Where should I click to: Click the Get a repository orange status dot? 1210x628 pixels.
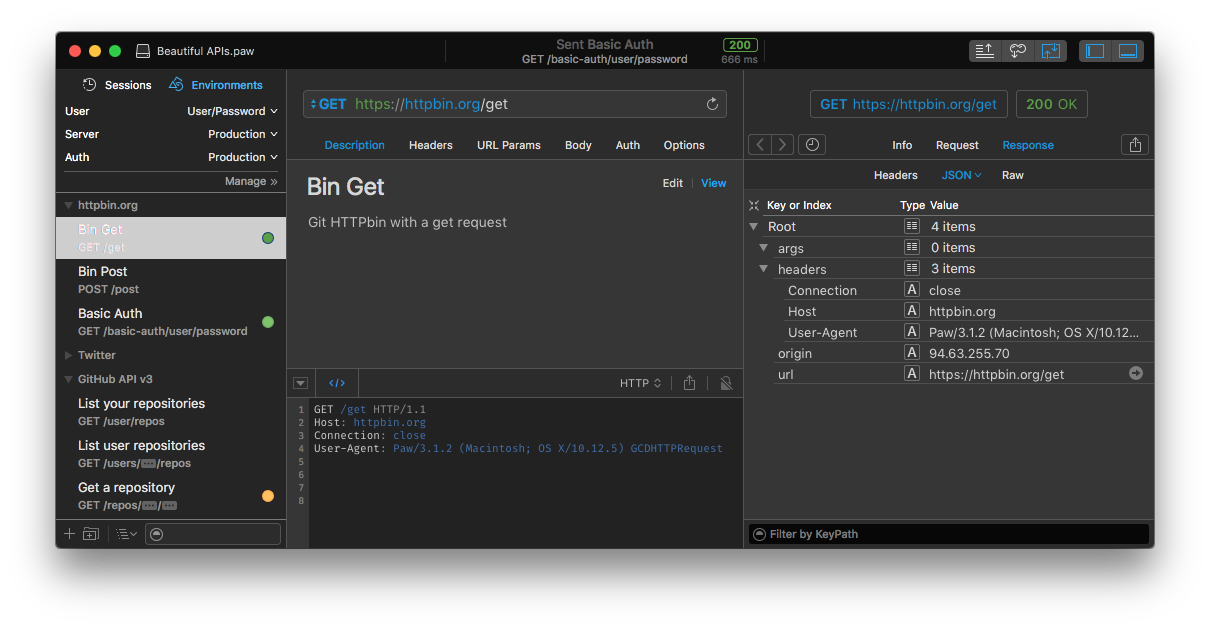pos(268,496)
